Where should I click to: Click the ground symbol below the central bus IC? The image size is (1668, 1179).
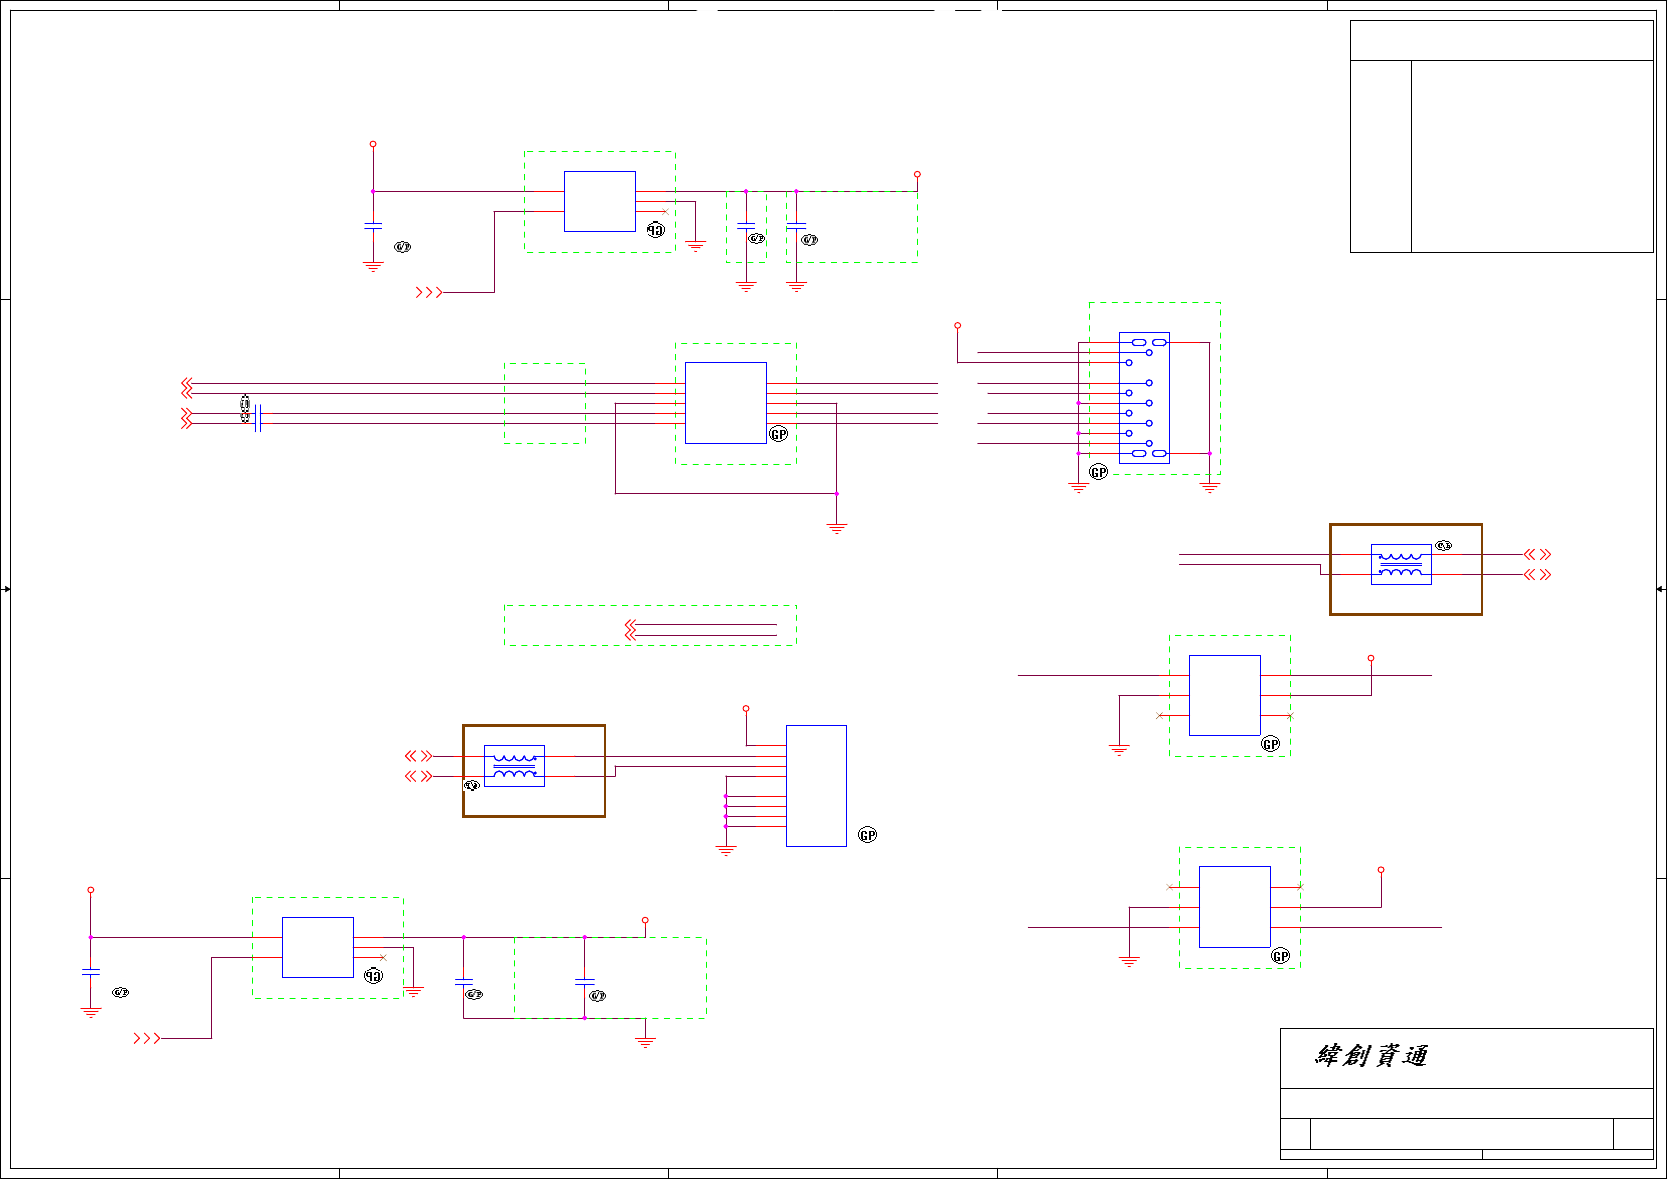(x=837, y=528)
